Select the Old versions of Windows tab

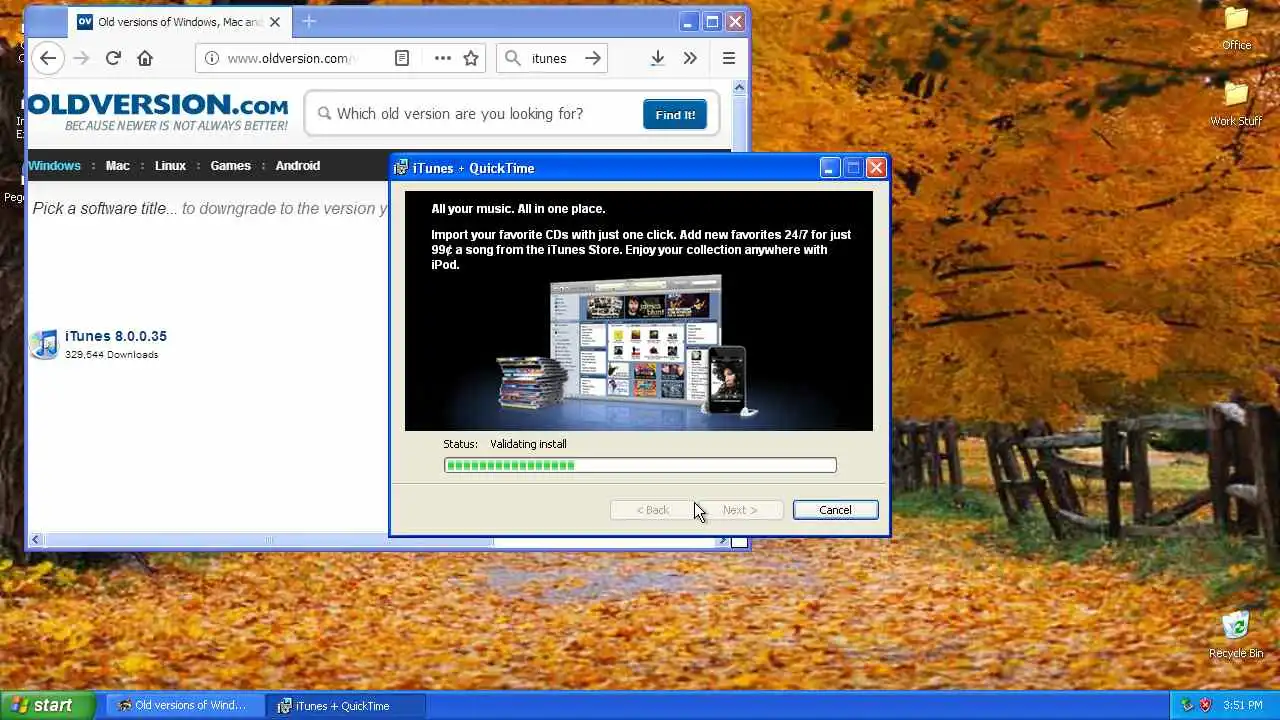pyautogui.click(x=180, y=22)
